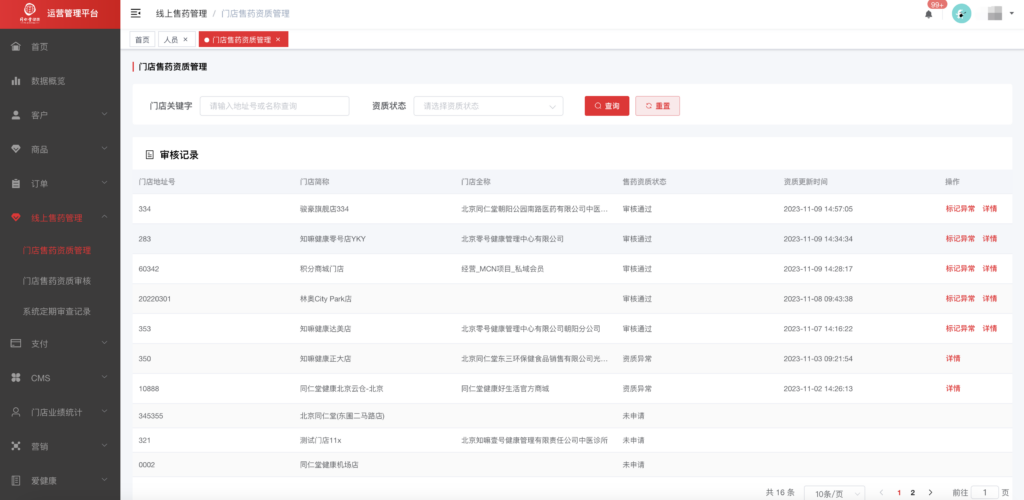Click store name 测试门店11x
Screen dimensions: 1024x500
(x=321, y=441)
